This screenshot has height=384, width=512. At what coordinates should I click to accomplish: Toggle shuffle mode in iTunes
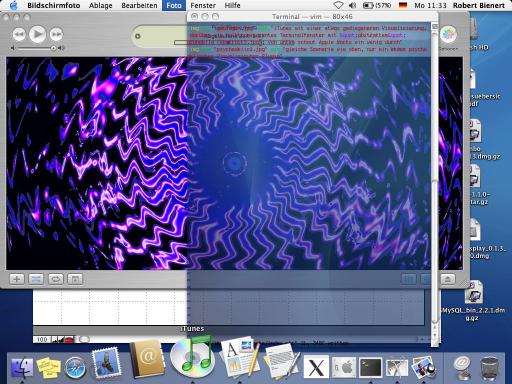(x=36, y=279)
